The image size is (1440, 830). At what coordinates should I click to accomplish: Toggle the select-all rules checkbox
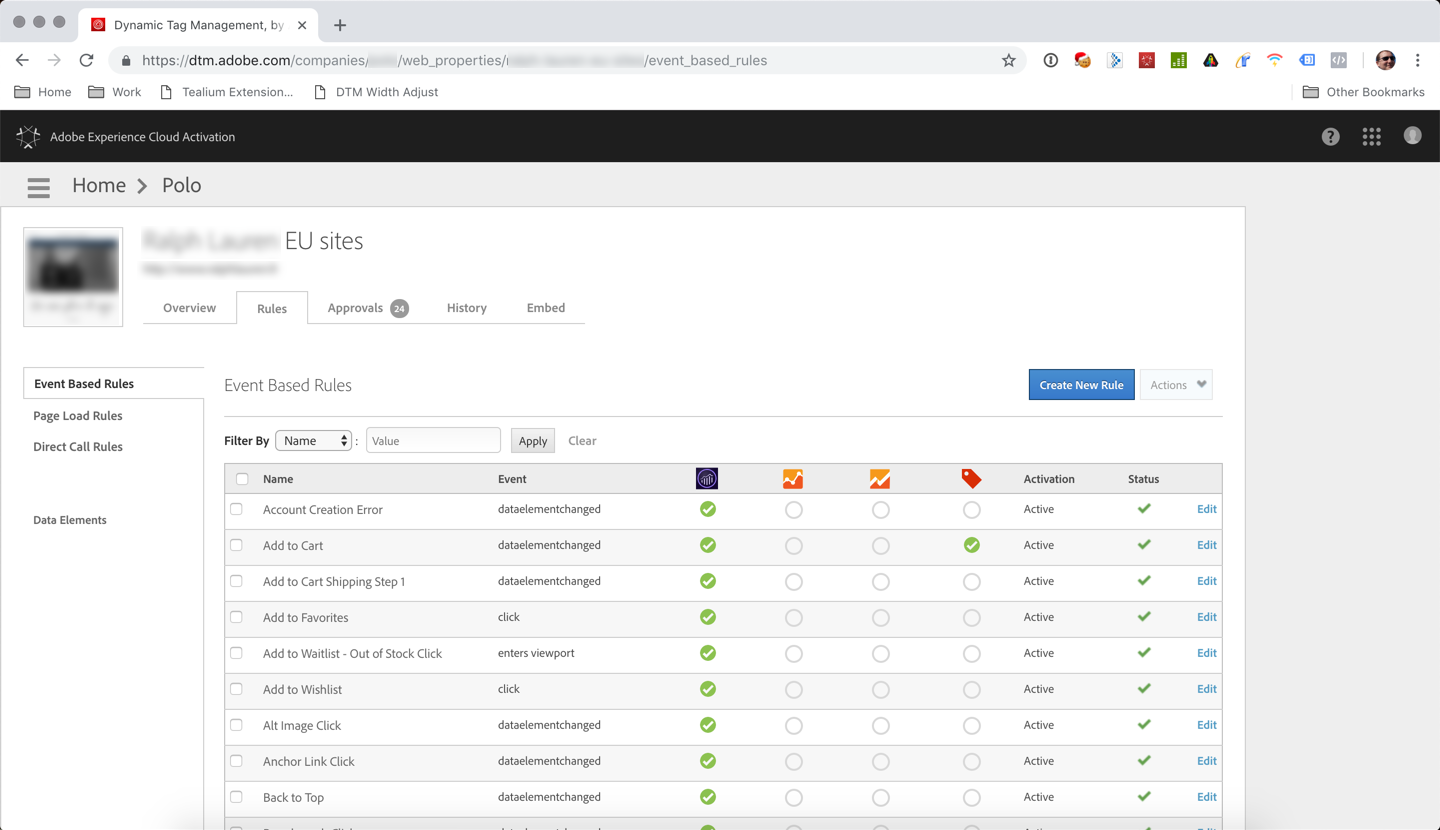pyautogui.click(x=242, y=479)
